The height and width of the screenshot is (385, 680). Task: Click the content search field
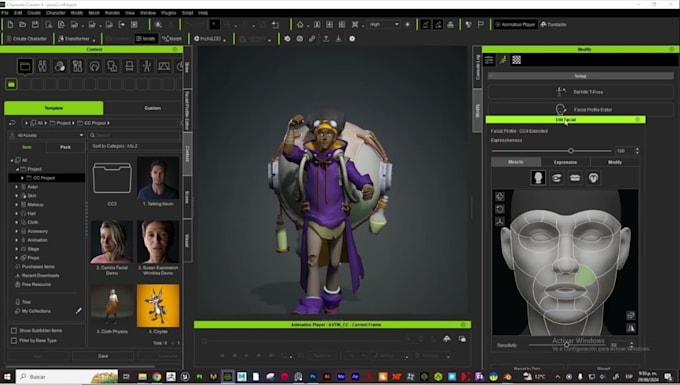[x=134, y=135]
